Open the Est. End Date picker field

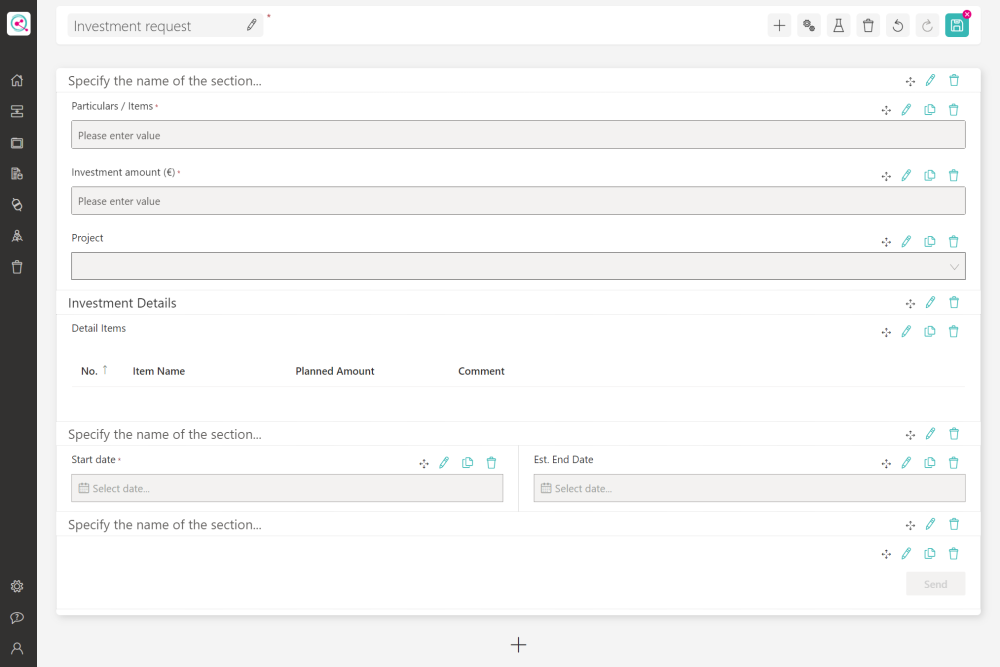pos(749,488)
